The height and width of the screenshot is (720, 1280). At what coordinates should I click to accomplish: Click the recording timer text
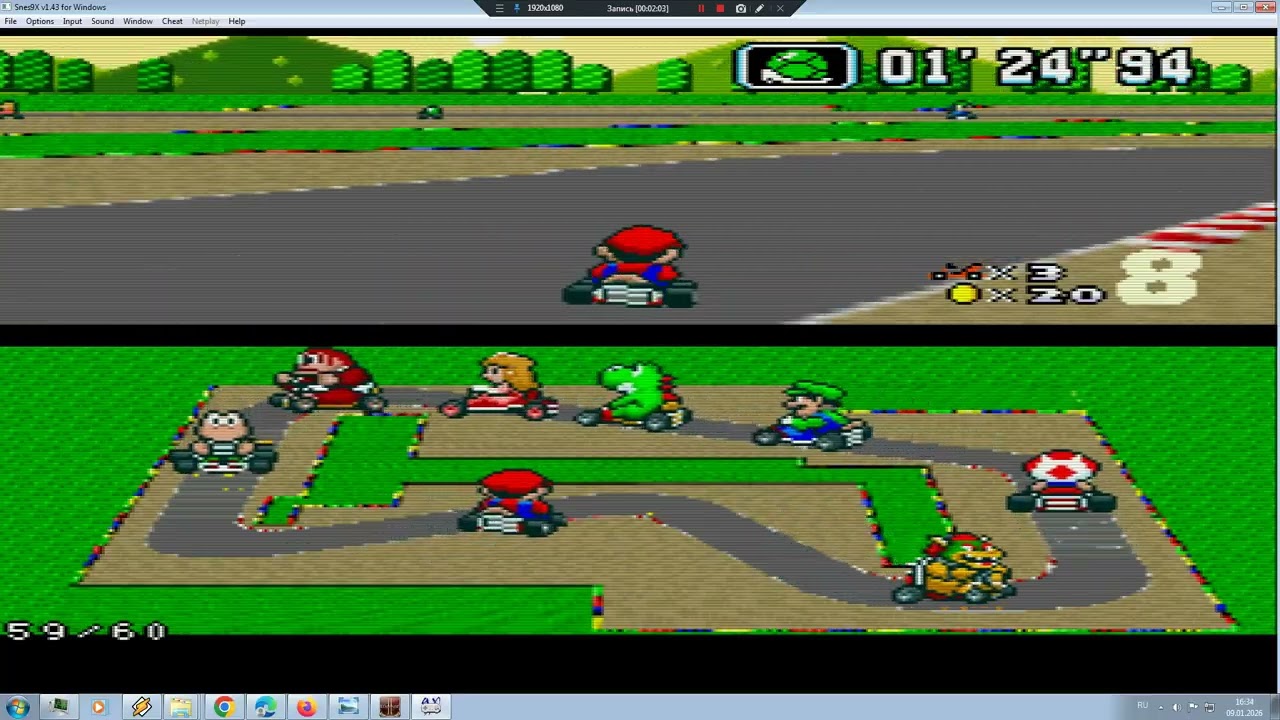(637, 8)
